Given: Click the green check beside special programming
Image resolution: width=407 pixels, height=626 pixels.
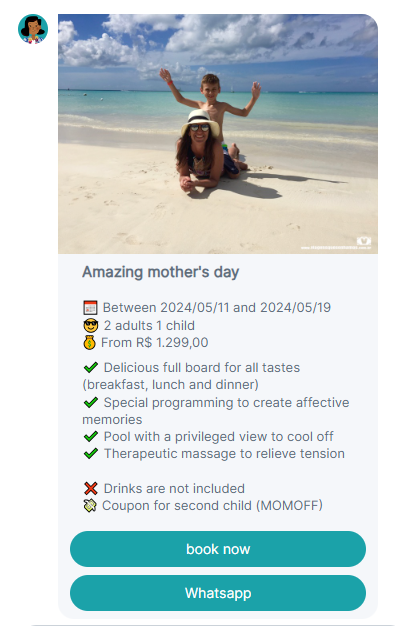Looking at the screenshot, I should pos(91,402).
